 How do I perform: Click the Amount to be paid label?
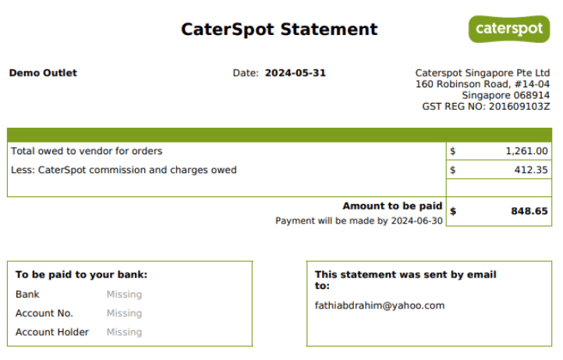(392, 206)
